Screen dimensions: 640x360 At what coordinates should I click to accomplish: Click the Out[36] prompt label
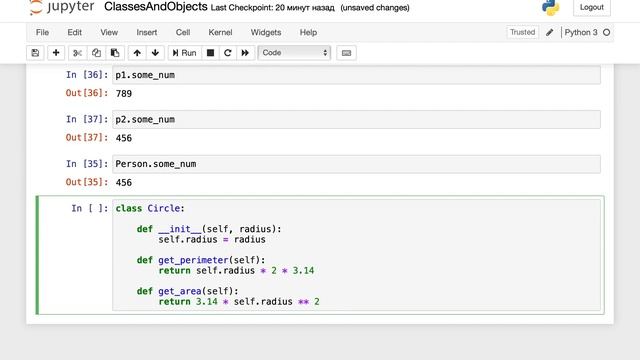87,93
